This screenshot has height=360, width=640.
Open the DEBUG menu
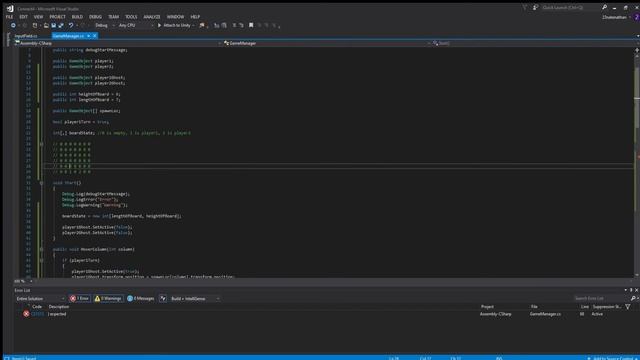(x=95, y=17)
